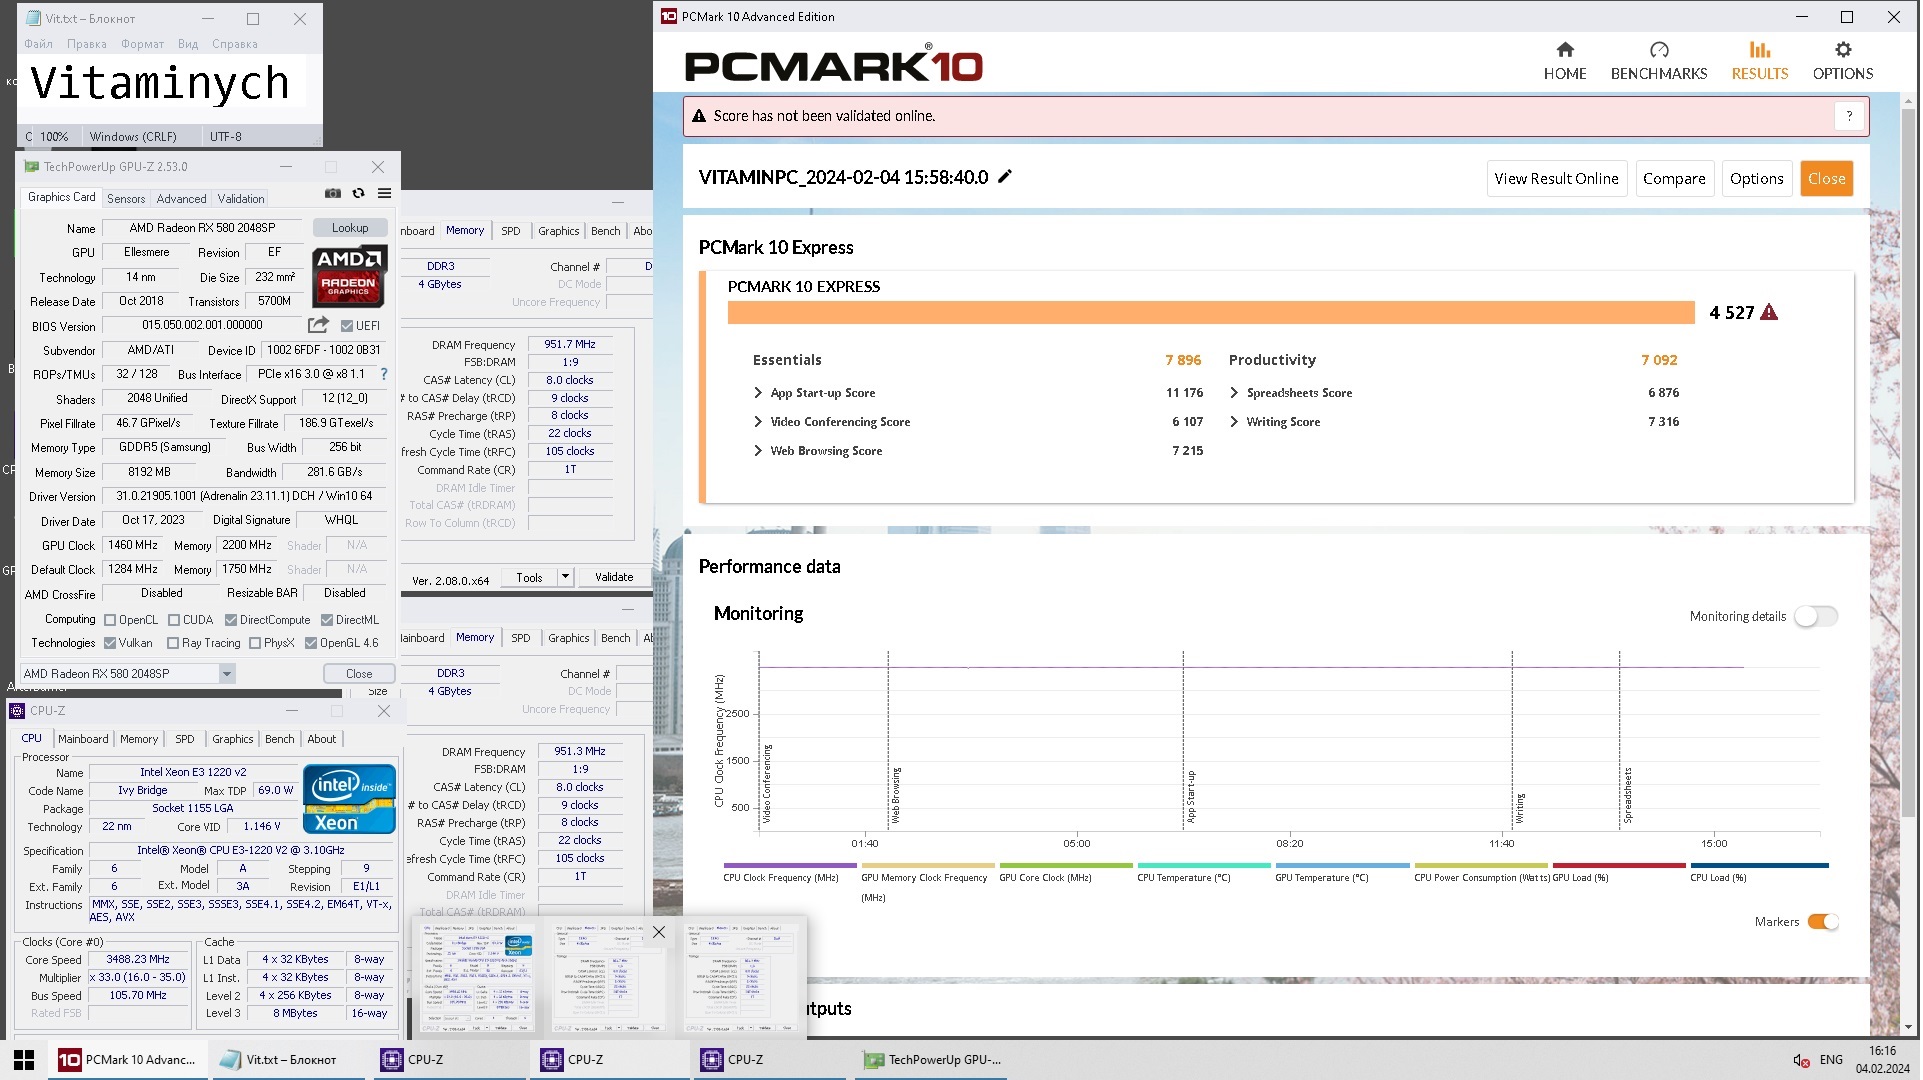This screenshot has height=1080, width=1923.
Task: Open Mainboard tab in front CPU-Z
Action: [x=83, y=740]
